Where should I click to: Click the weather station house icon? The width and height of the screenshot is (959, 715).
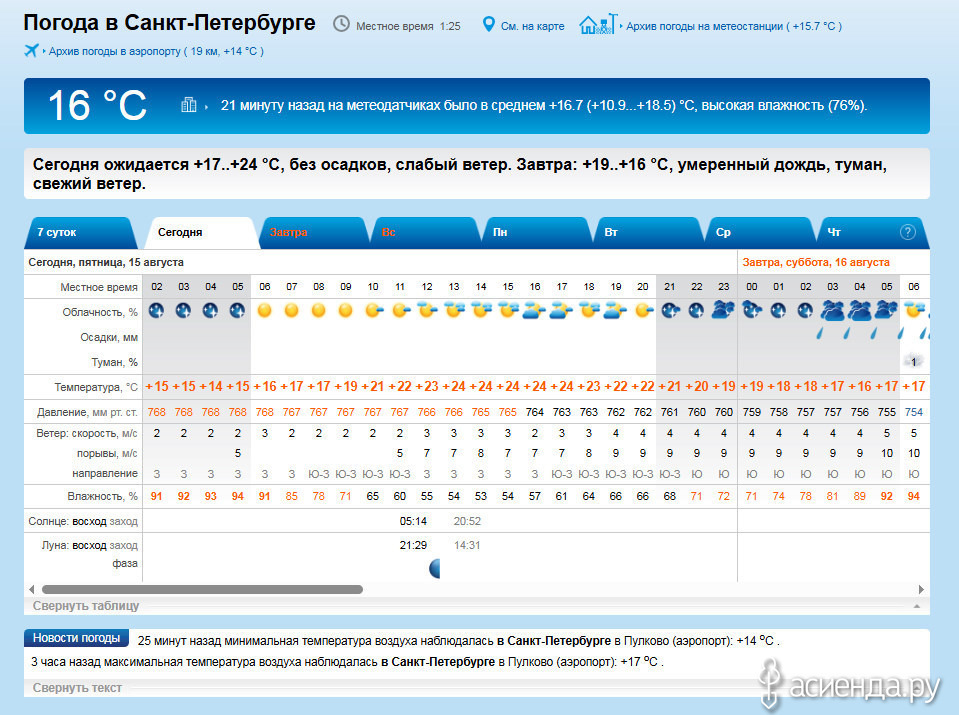[598, 24]
